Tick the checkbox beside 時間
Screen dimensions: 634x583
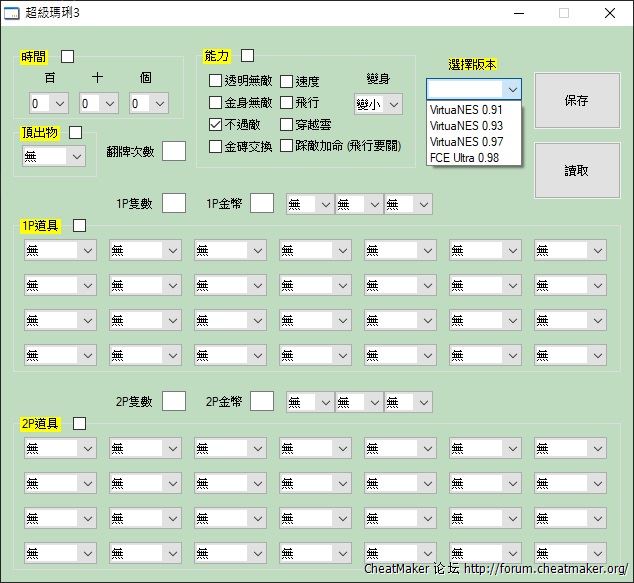[68, 57]
